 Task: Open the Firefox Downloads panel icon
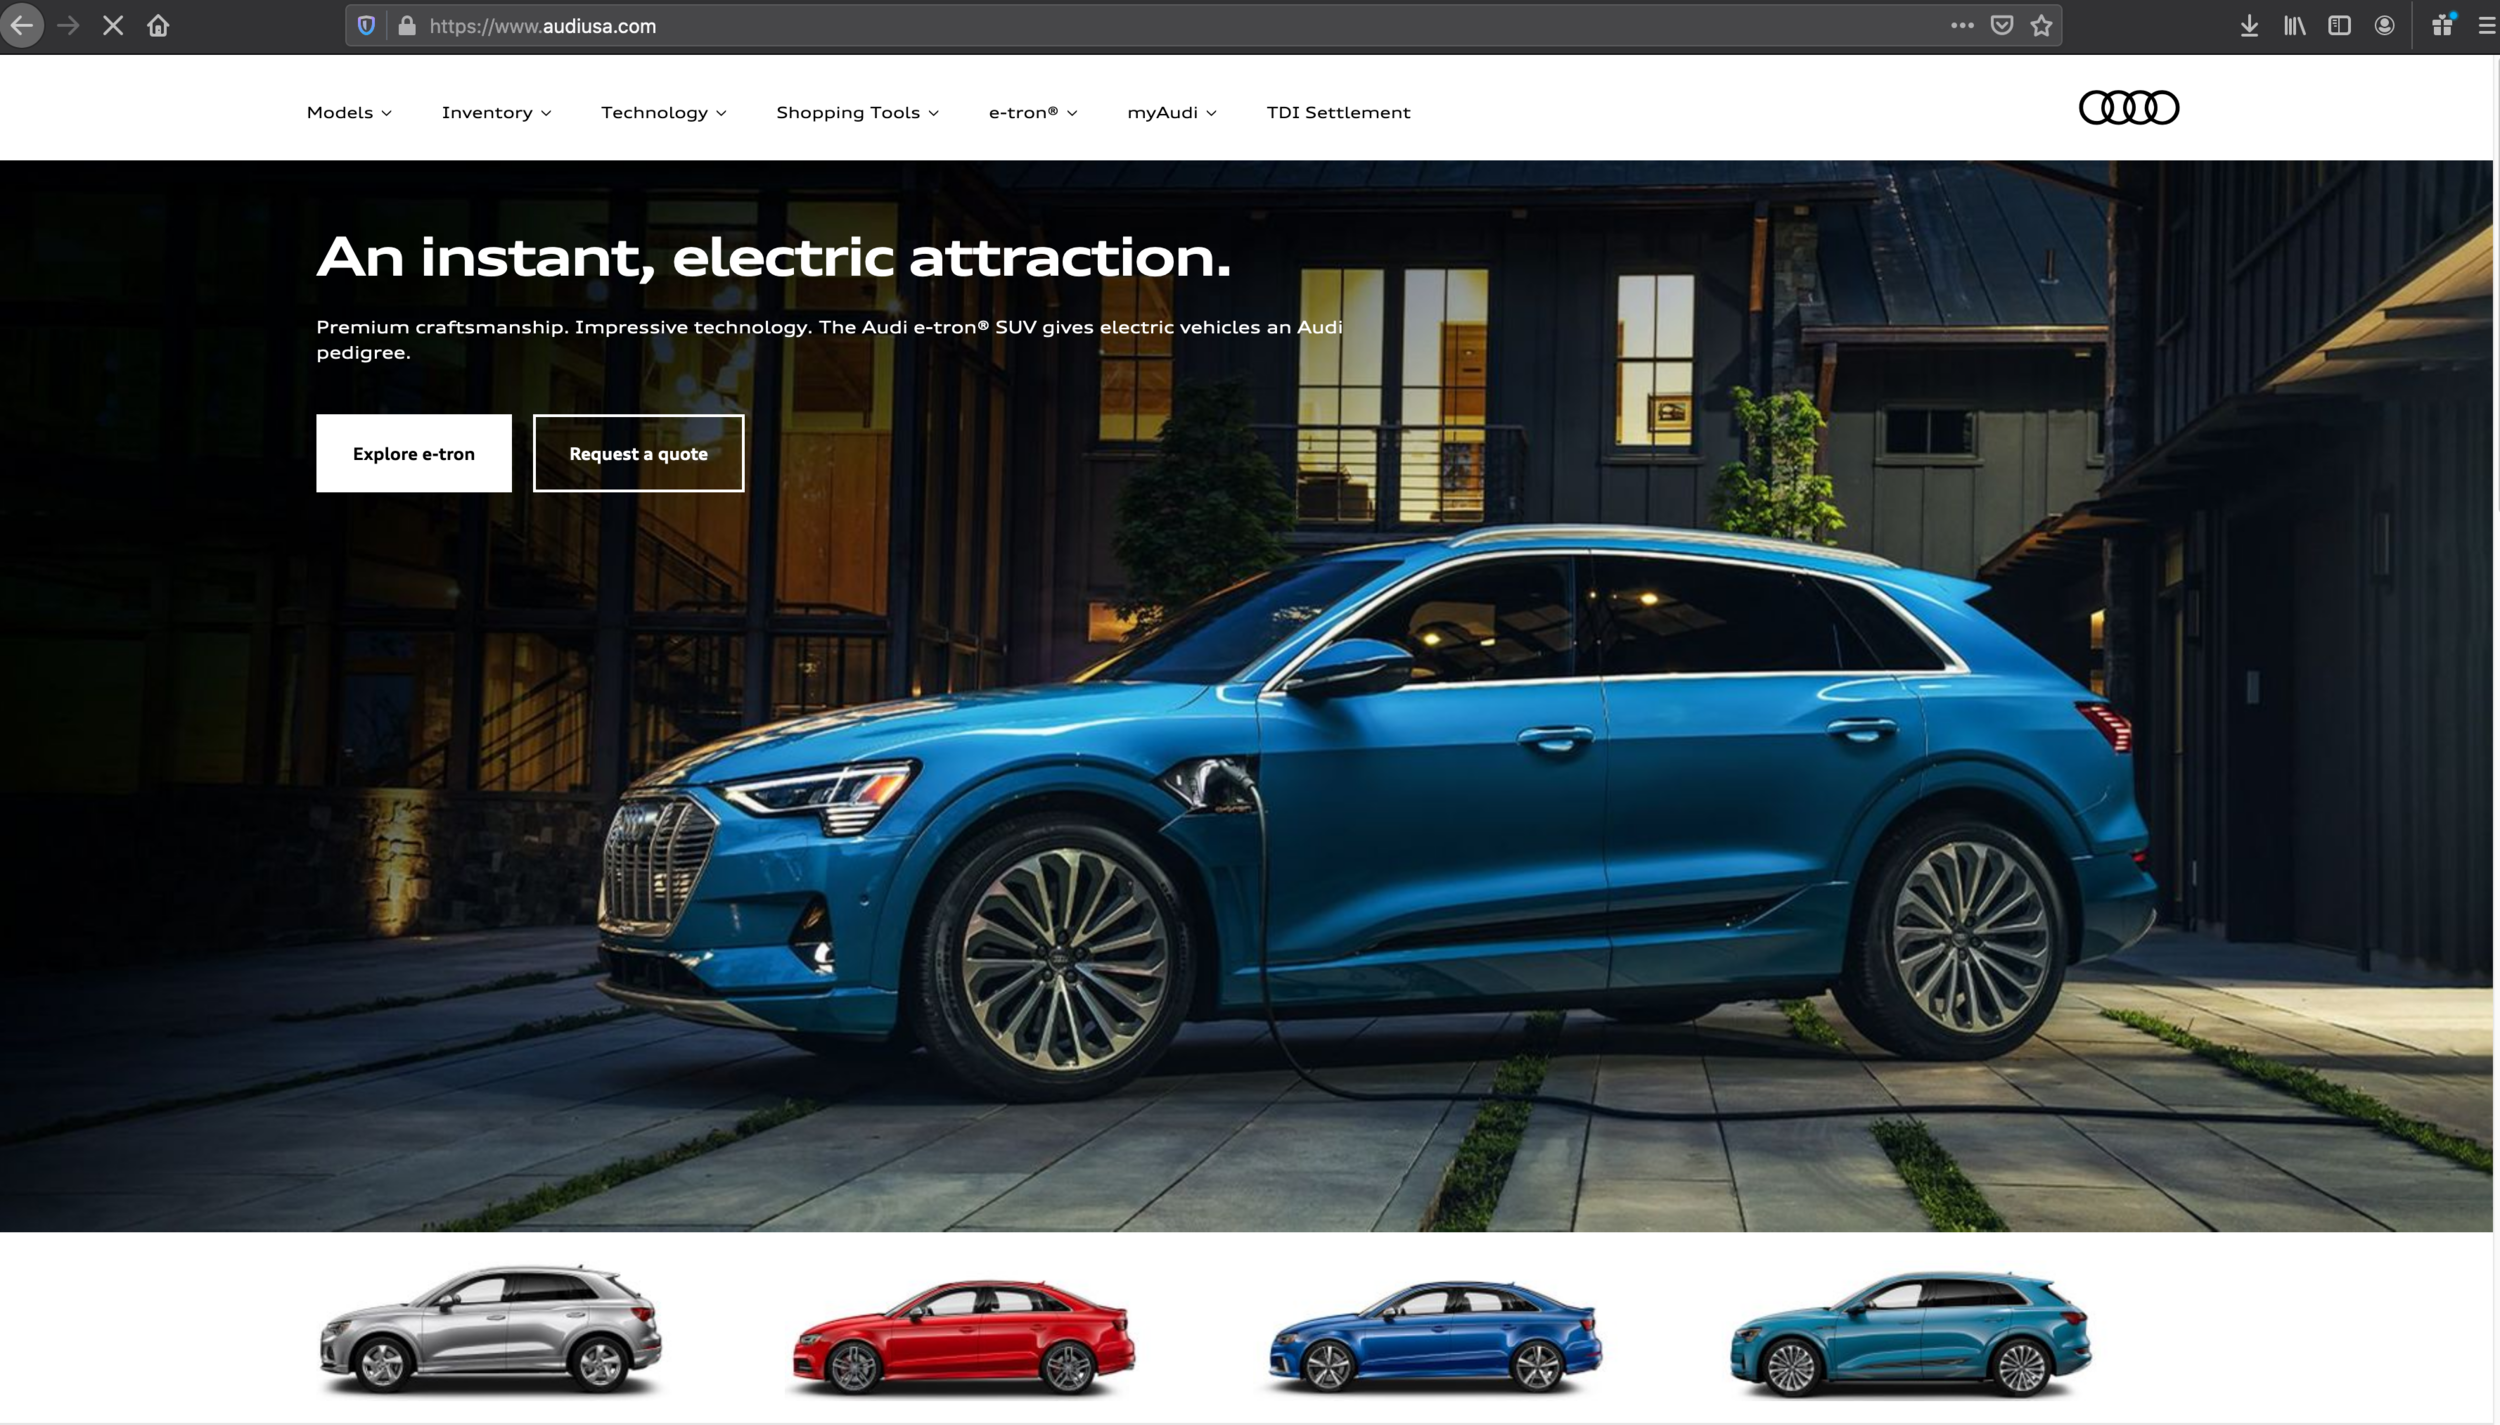(2249, 25)
